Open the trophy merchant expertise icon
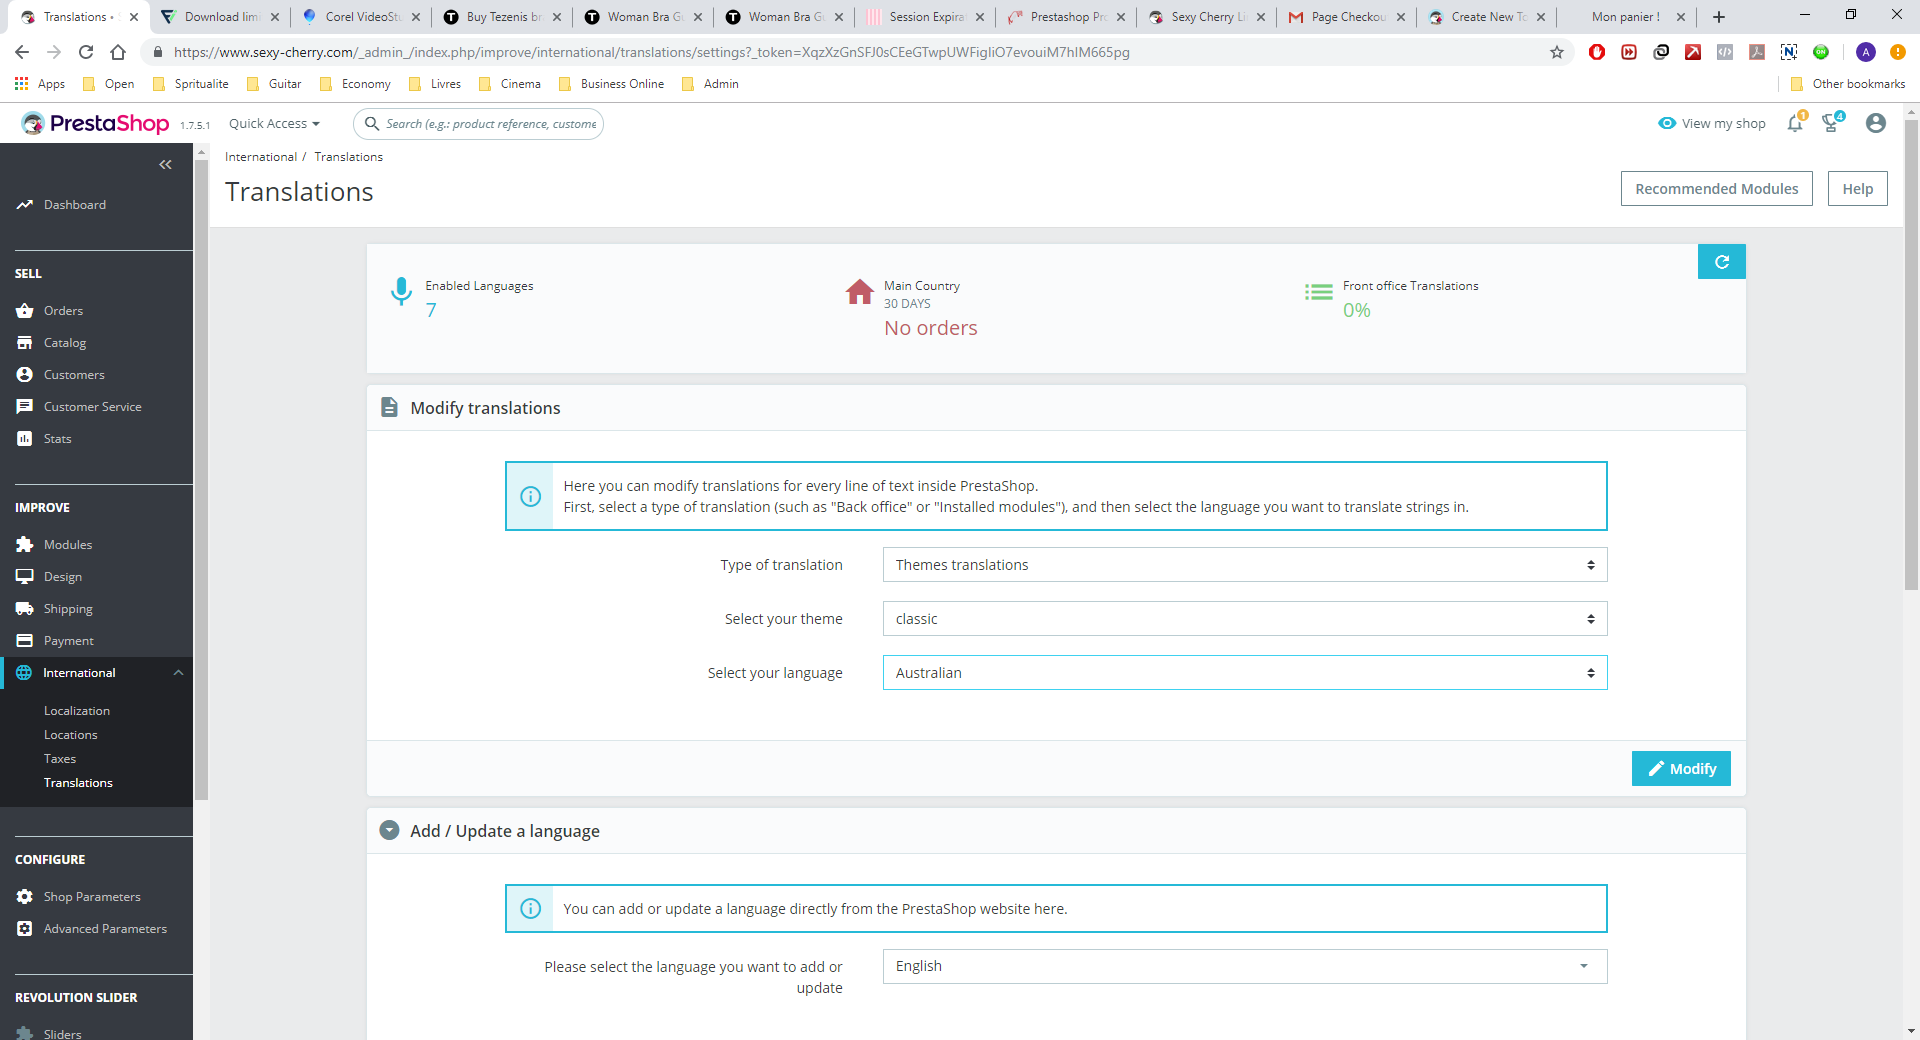The image size is (1920, 1040). point(1832,123)
